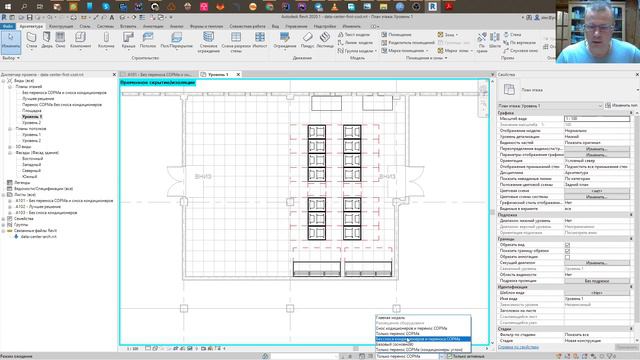The width and height of the screenshot is (640, 360).
Task: Click Текст модели (Model Text) tool
Action: coord(353,35)
